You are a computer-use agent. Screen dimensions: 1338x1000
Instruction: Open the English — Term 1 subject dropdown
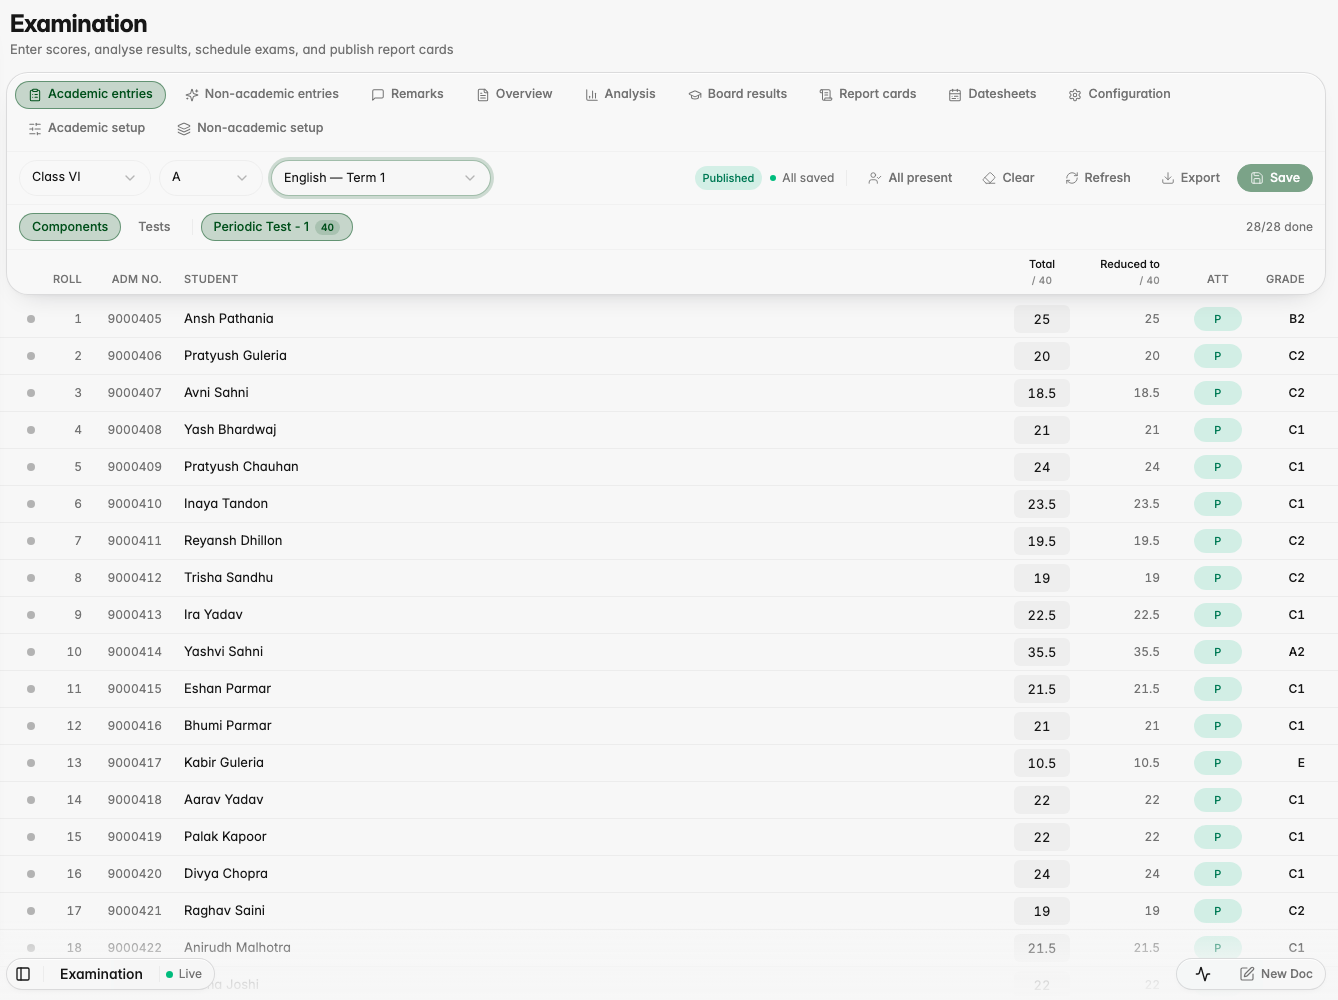pyautogui.click(x=380, y=178)
